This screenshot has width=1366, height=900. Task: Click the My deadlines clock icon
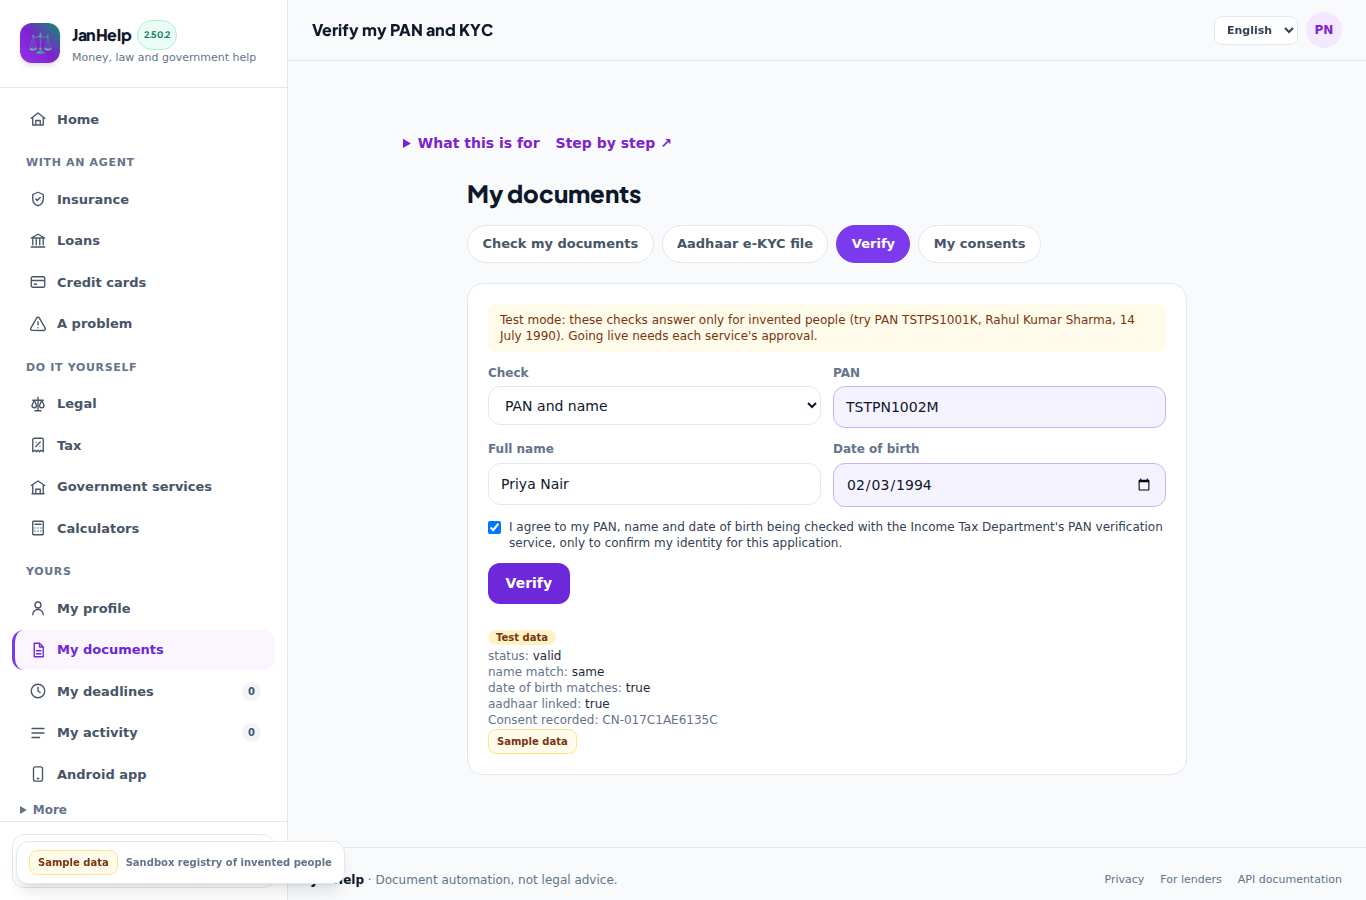tap(38, 691)
